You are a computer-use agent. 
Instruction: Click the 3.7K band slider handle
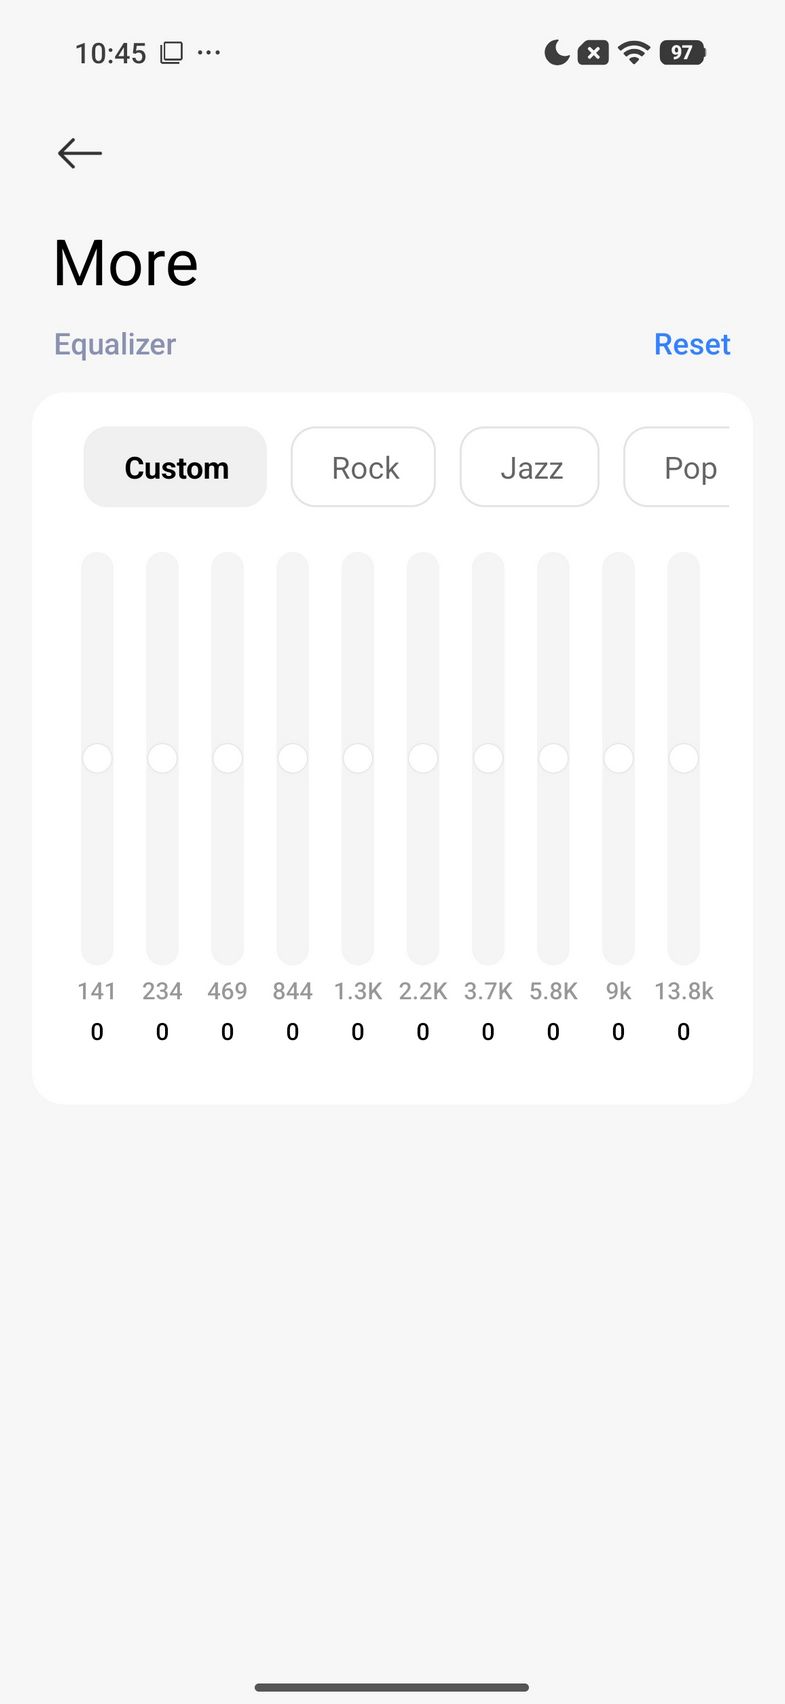click(488, 758)
